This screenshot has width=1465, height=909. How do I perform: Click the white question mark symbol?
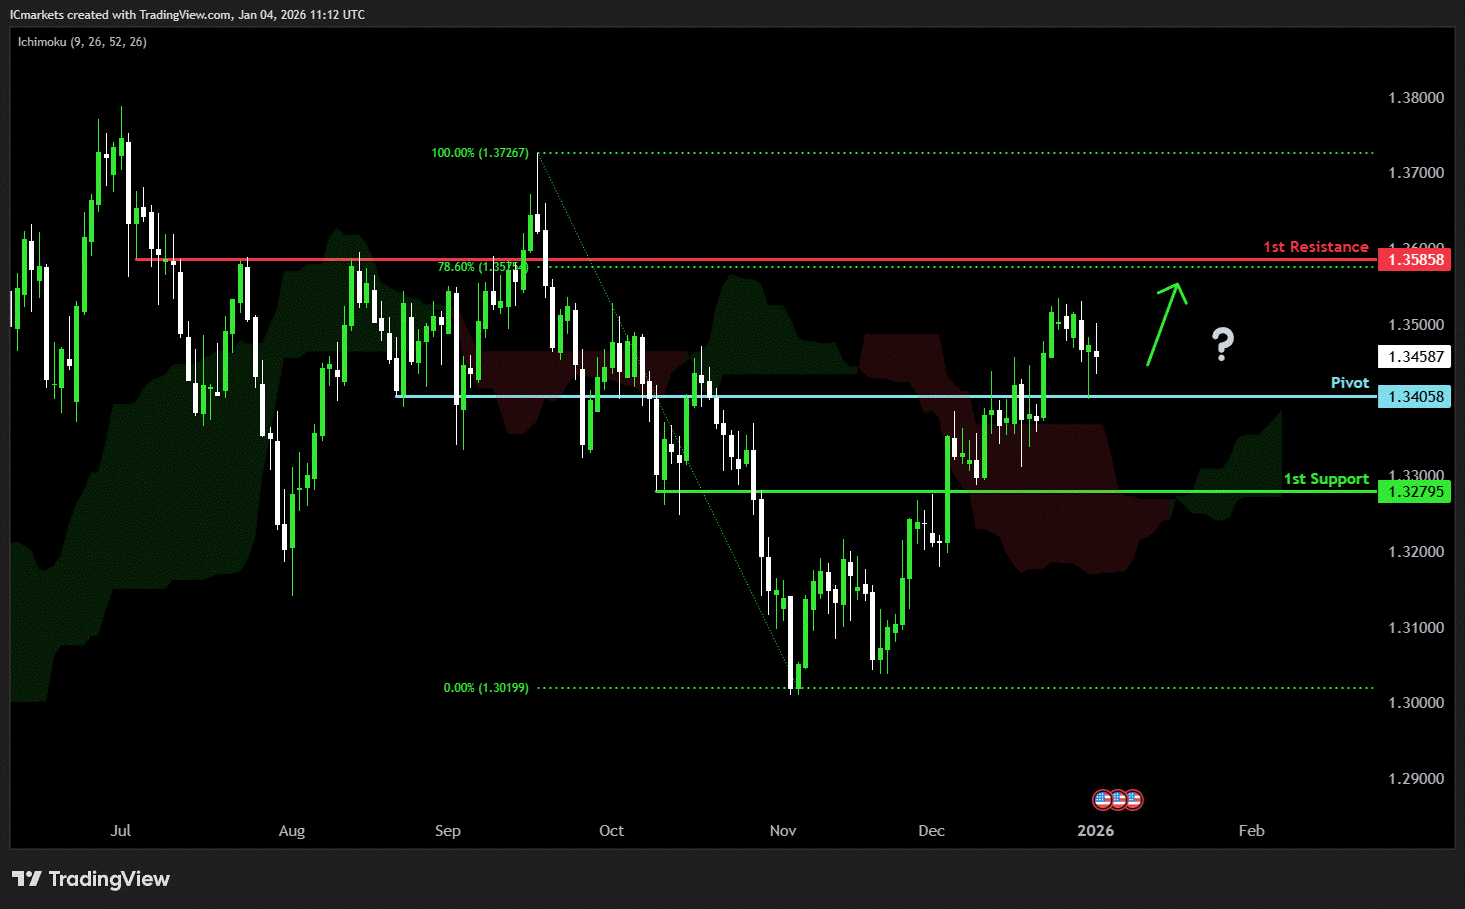pyautogui.click(x=1222, y=344)
